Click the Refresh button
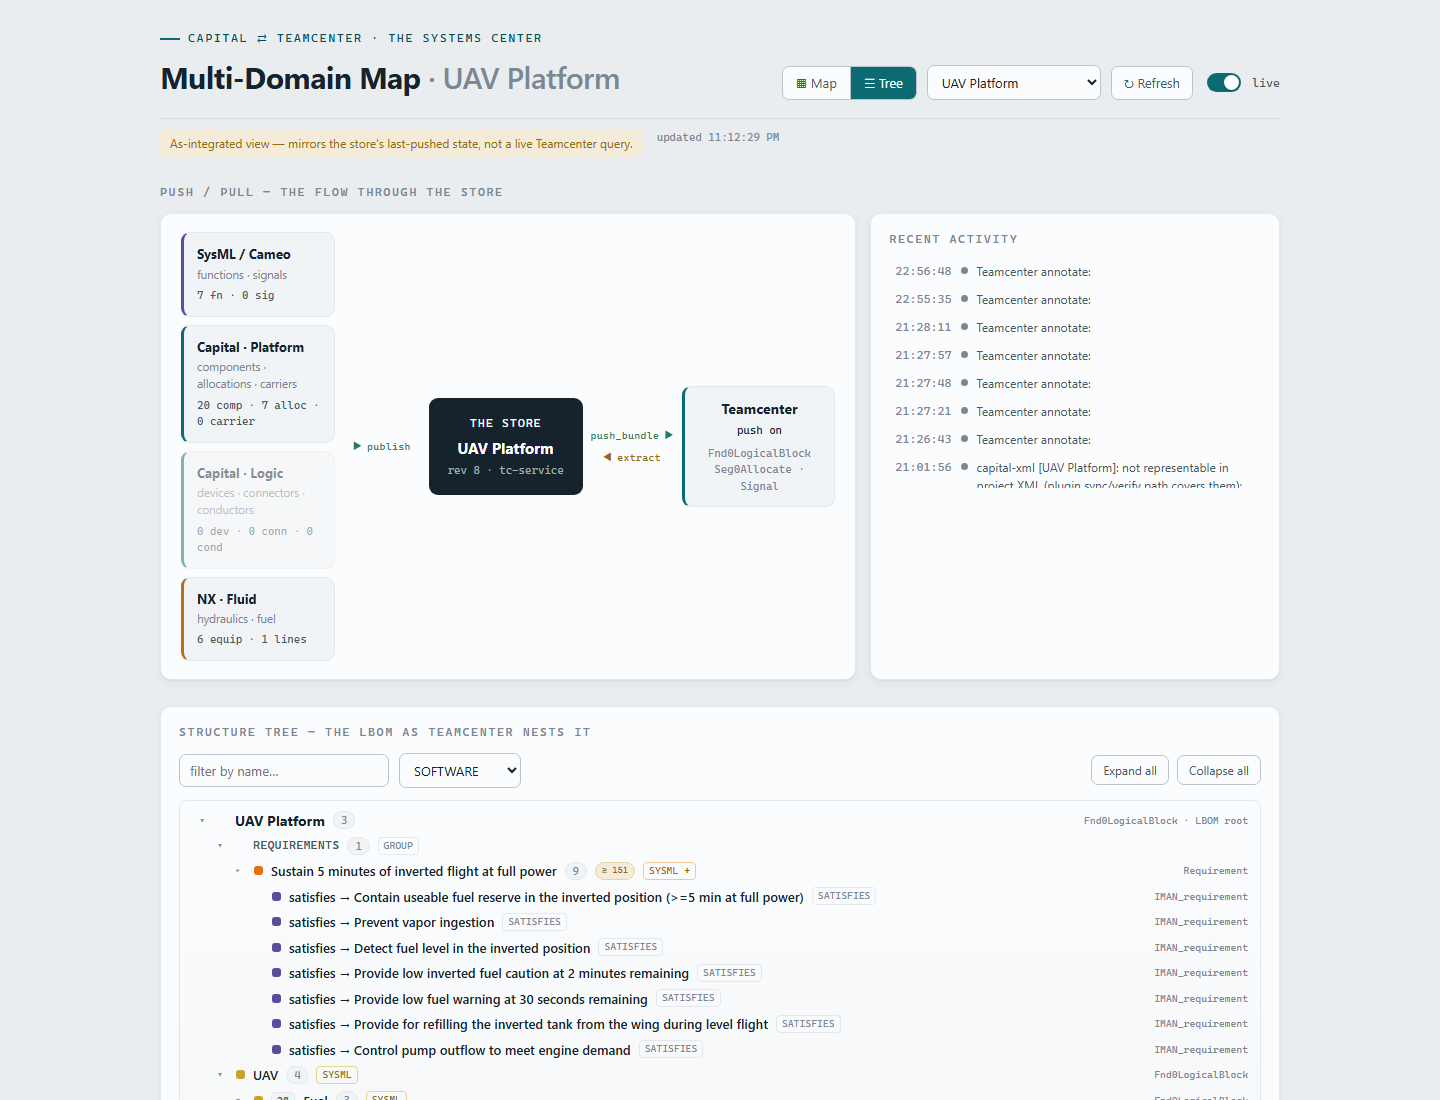This screenshot has height=1100, width=1440. (1152, 83)
